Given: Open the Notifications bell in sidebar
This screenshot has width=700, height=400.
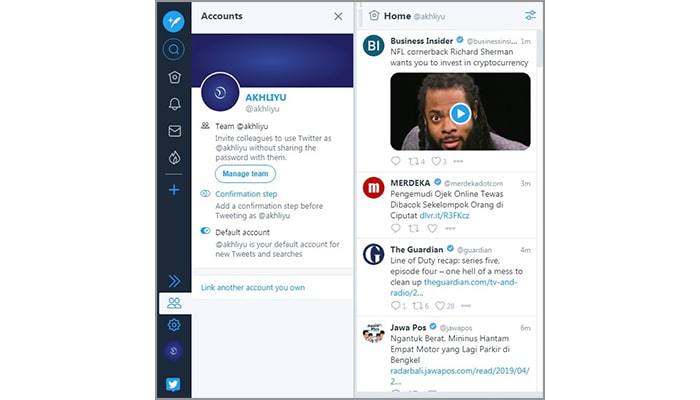Looking at the screenshot, I should pyautogui.click(x=175, y=104).
